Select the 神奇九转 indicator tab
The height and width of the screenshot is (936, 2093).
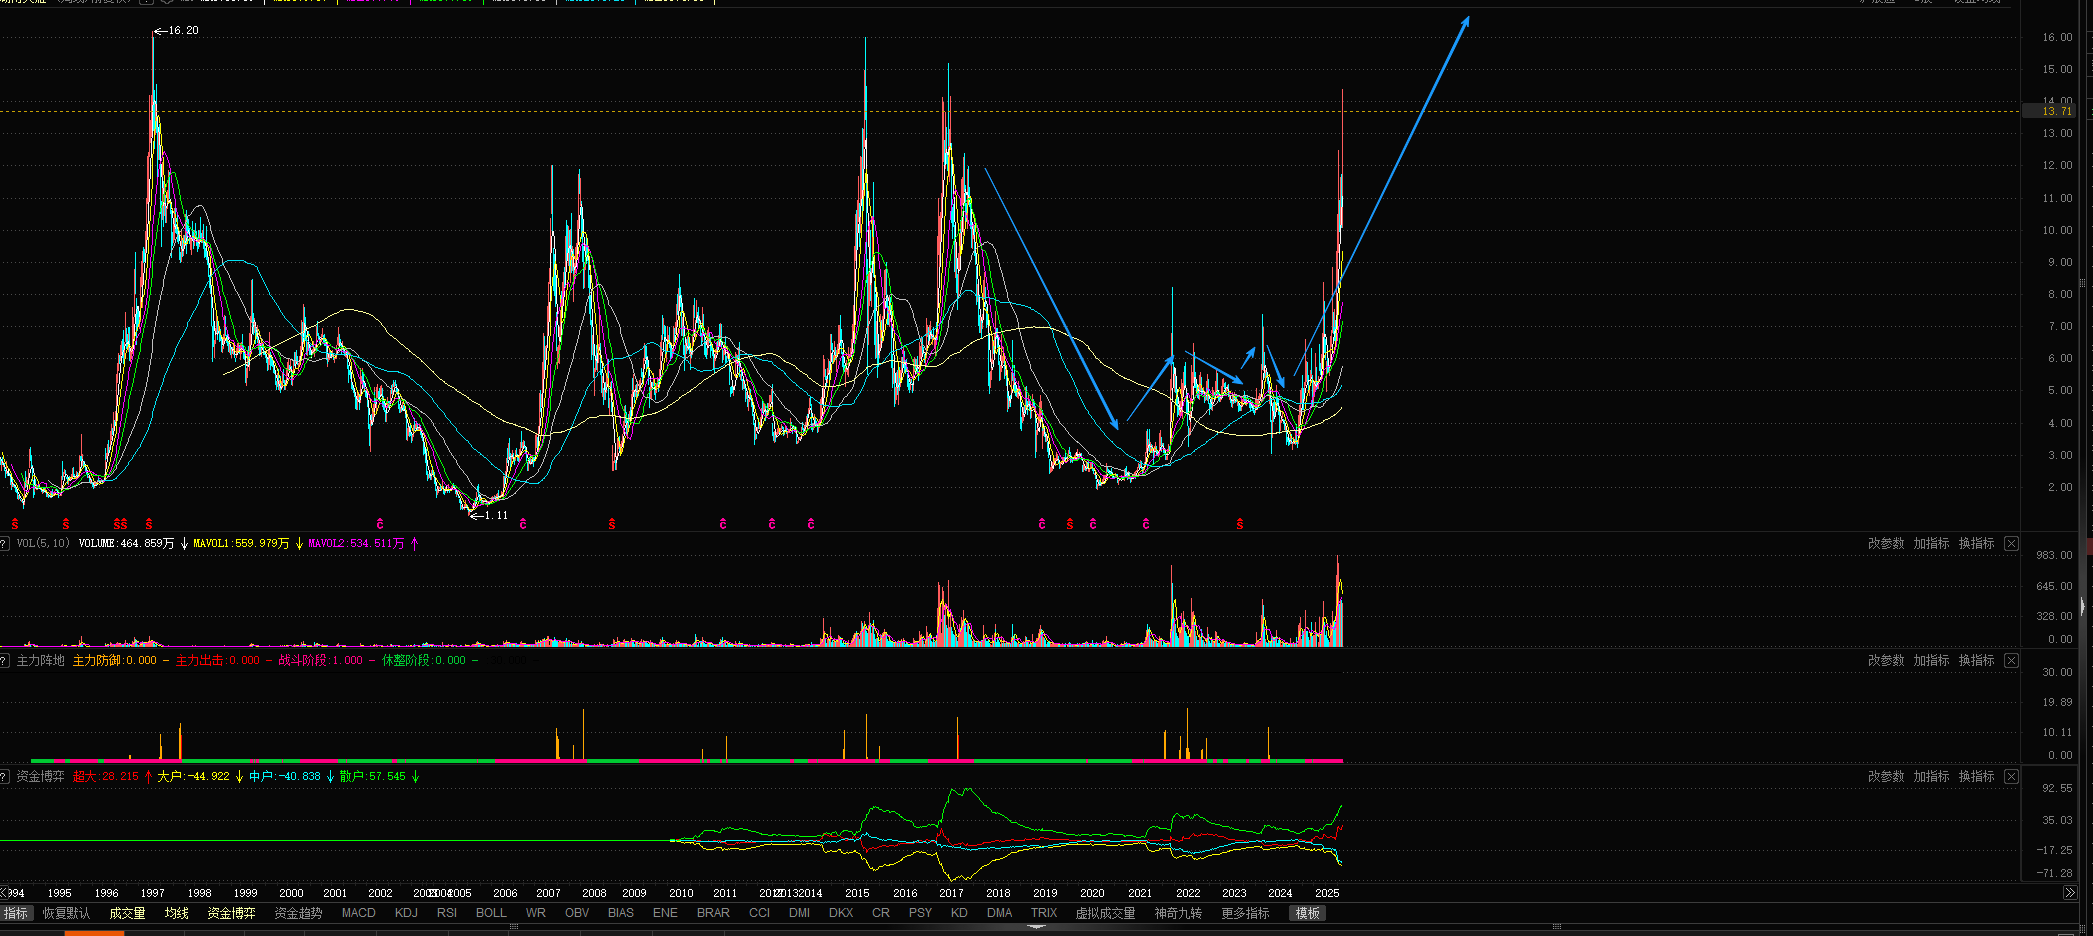[x=1178, y=913]
